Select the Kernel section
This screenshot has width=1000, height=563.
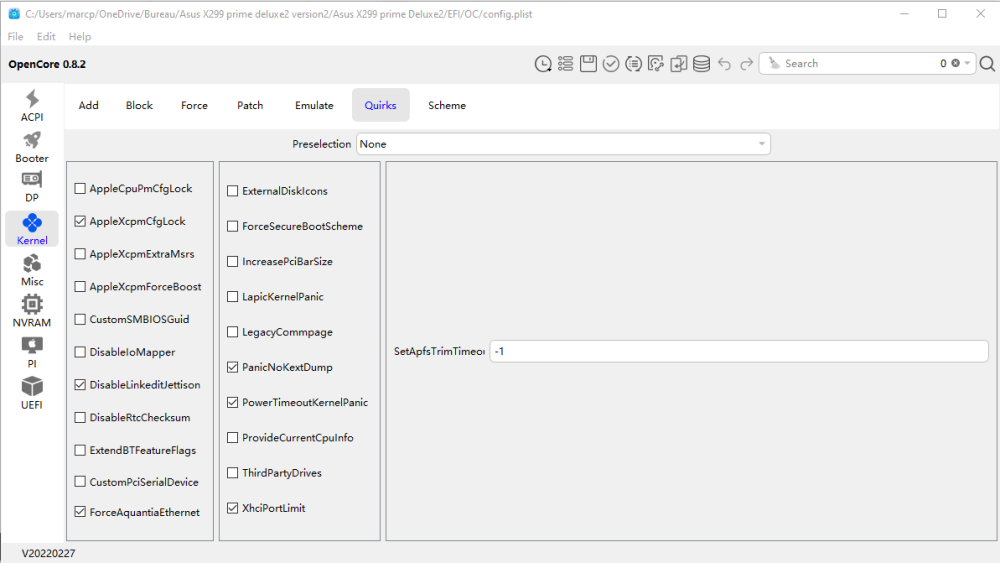click(x=32, y=229)
